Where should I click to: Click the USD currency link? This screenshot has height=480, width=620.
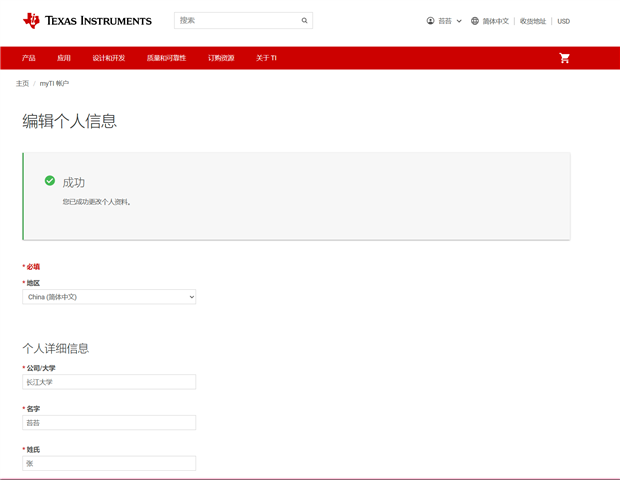(x=563, y=21)
